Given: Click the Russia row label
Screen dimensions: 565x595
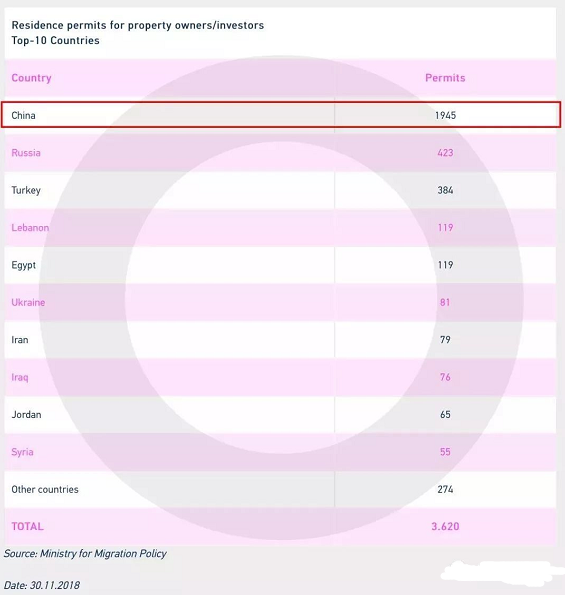Looking at the screenshot, I should 26,153.
